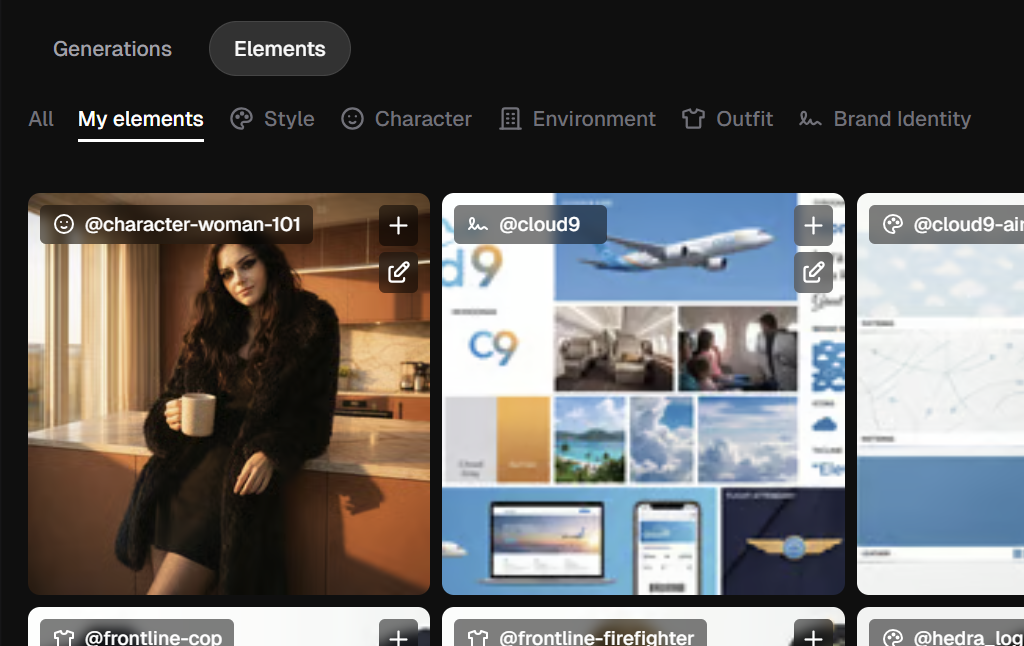Screen dimensions: 1024x646
Task: Click the @frontline-cop outfit label
Action: point(137,634)
